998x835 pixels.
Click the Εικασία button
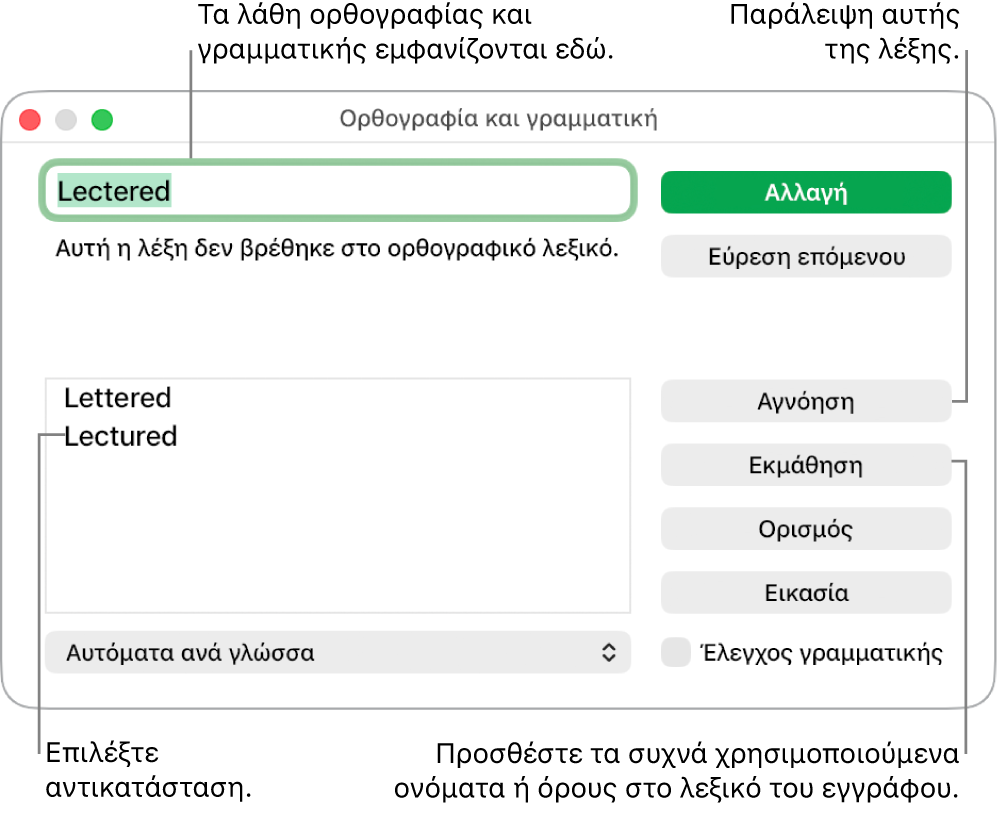click(x=806, y=593)
